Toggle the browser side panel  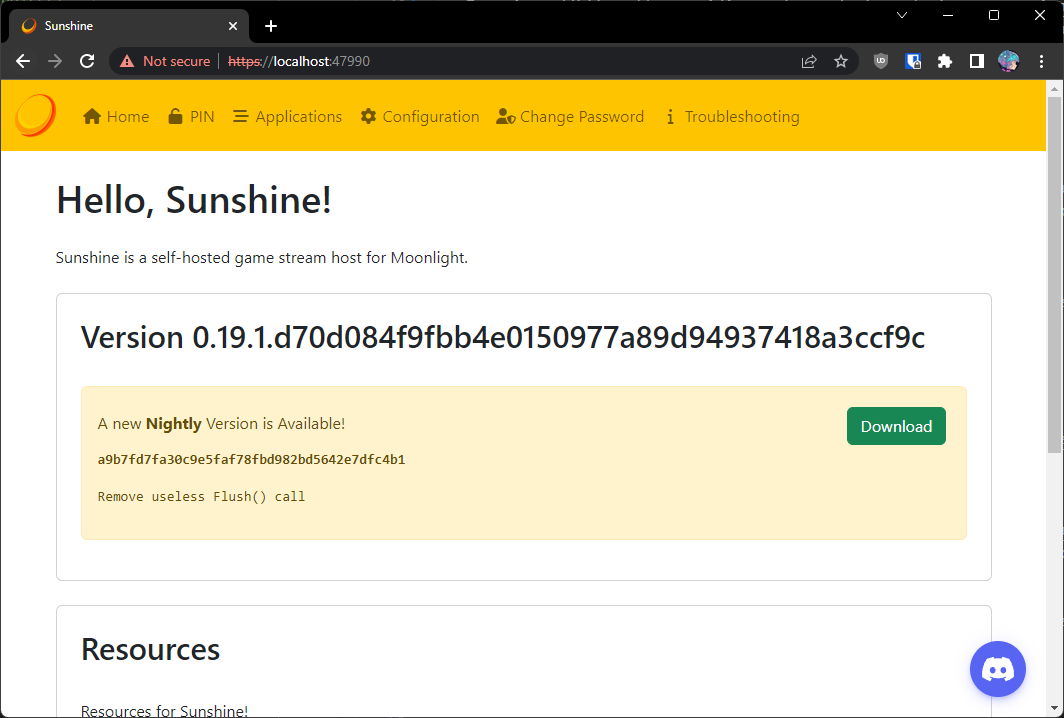pos(976,61)
